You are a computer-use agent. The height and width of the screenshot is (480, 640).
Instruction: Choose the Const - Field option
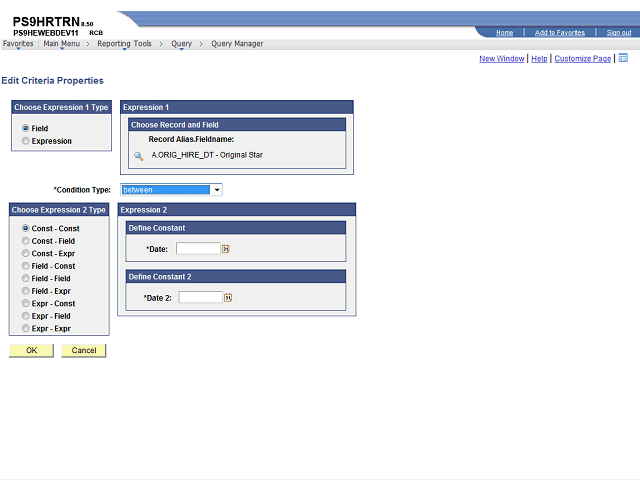coord(26,241)
